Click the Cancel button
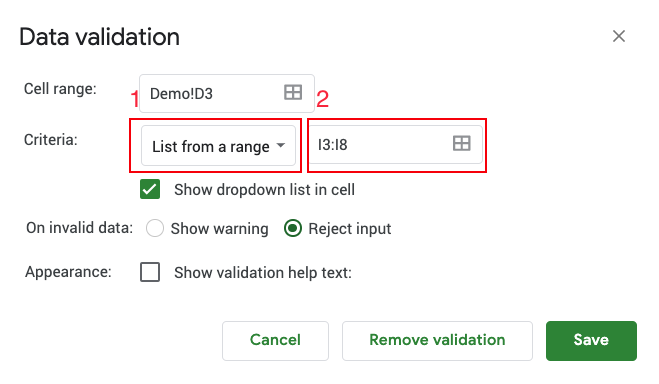The width and height of the screenshot is (659, 384). pyautogui.click(x=275, y=340)
